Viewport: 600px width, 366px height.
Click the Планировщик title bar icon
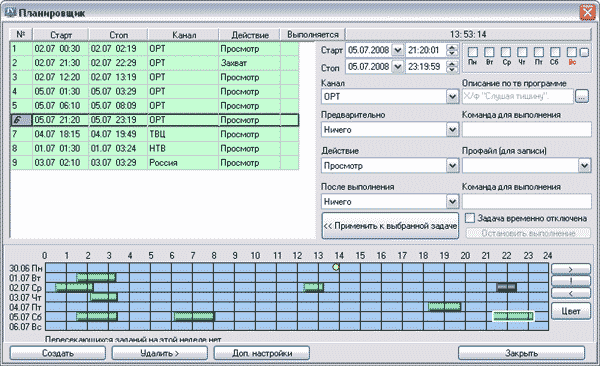point(10,12)
